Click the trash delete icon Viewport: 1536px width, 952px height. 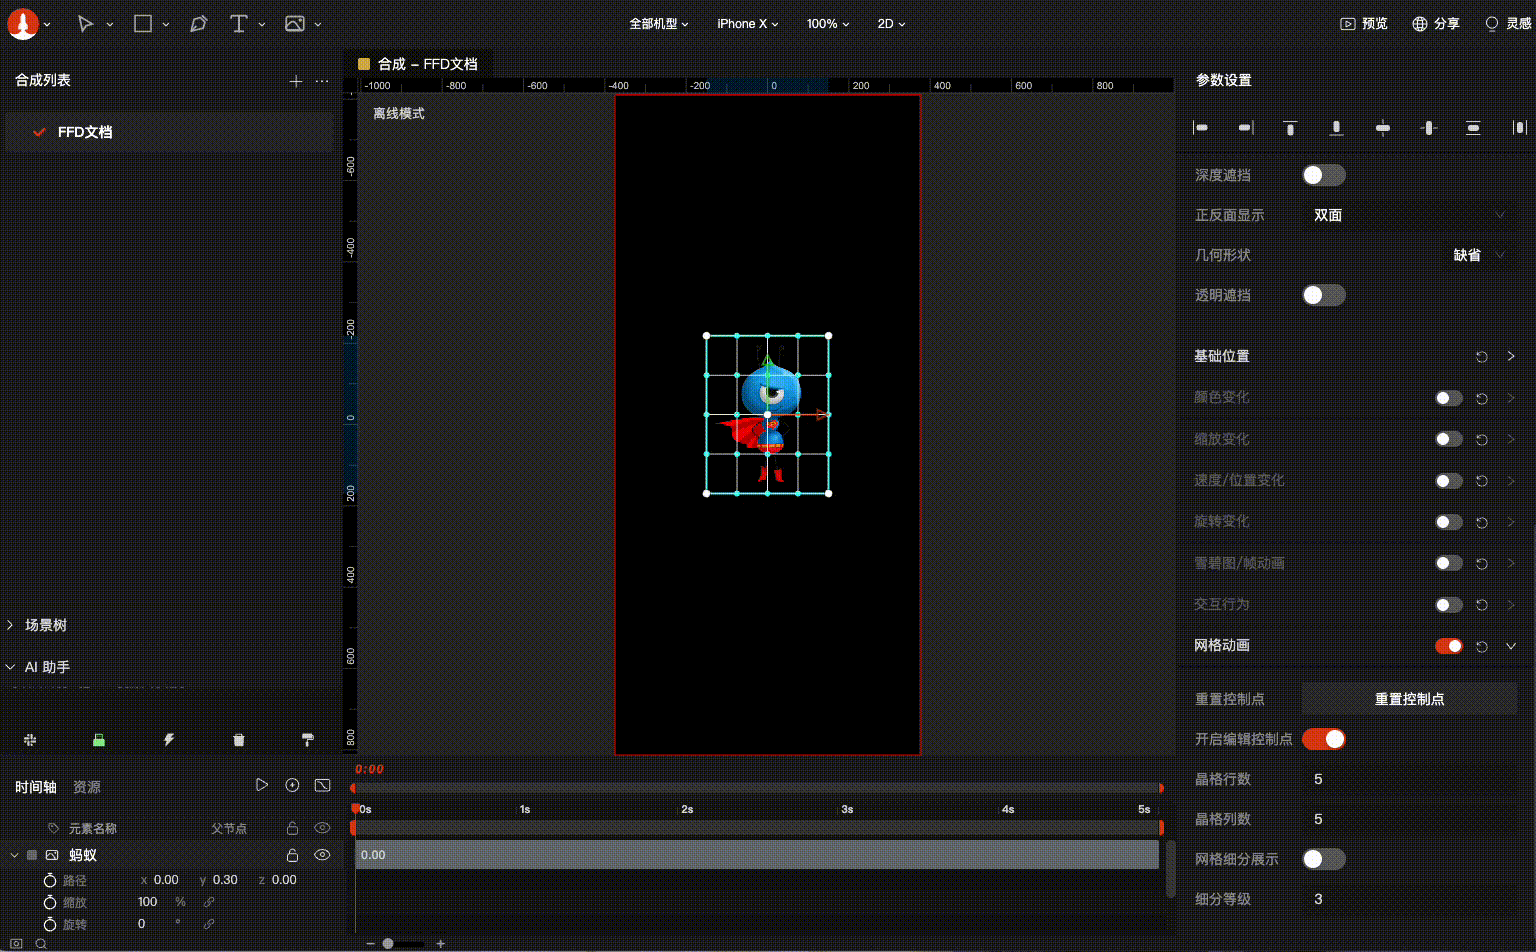point(239,740)
